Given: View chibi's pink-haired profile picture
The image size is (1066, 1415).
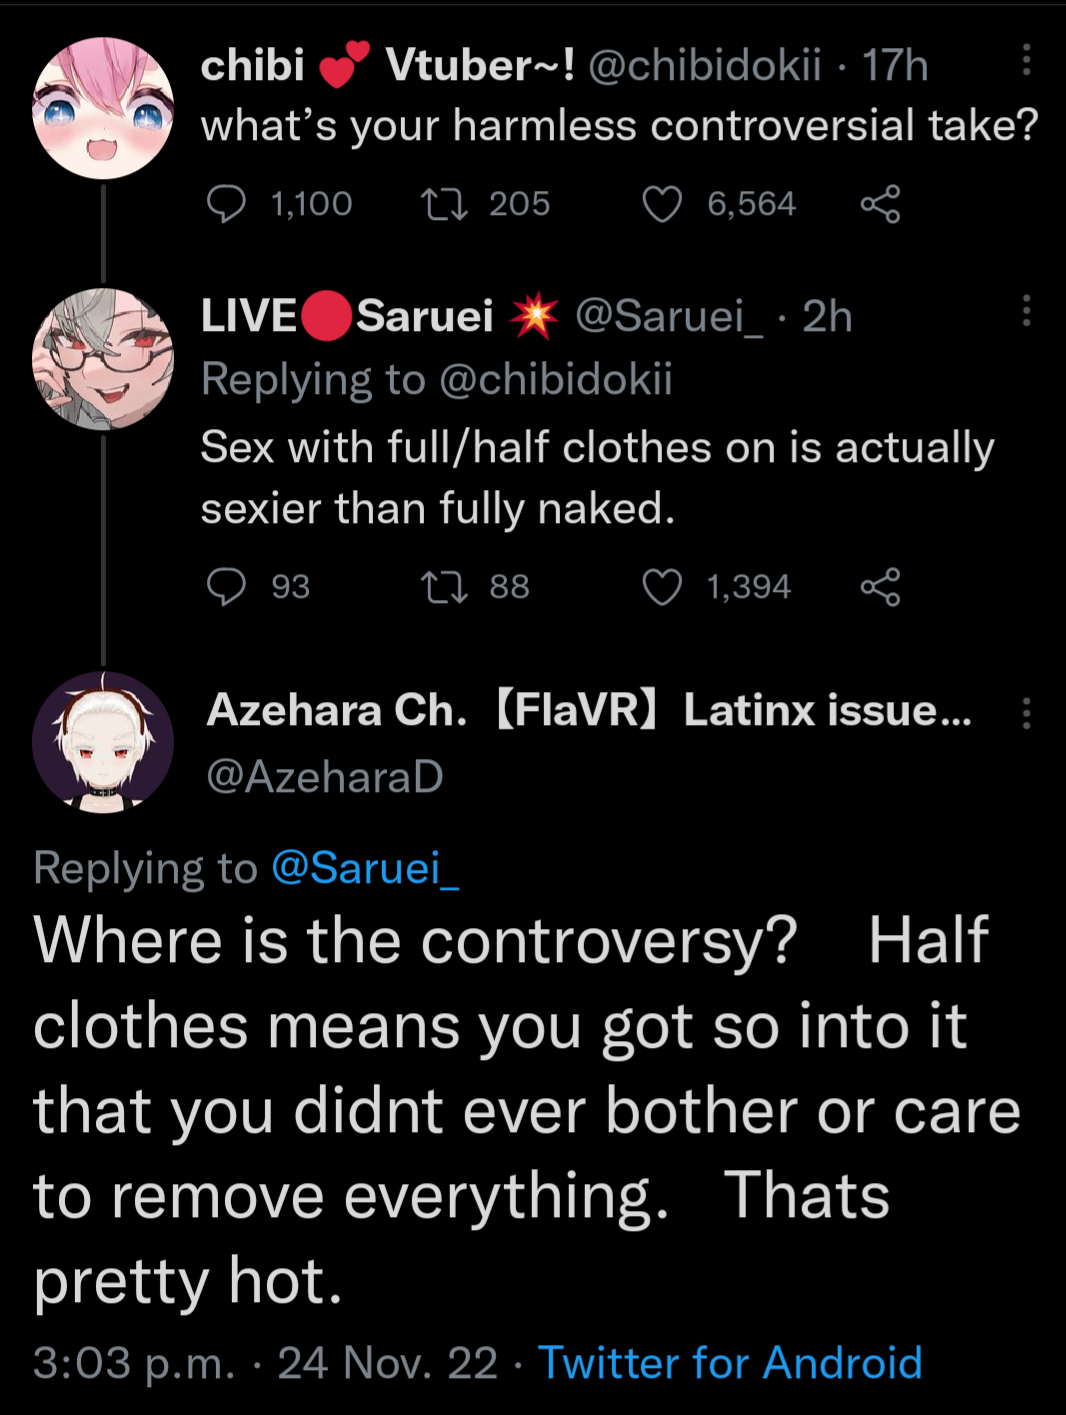Looking at the screenshot, I should (103, 108).
